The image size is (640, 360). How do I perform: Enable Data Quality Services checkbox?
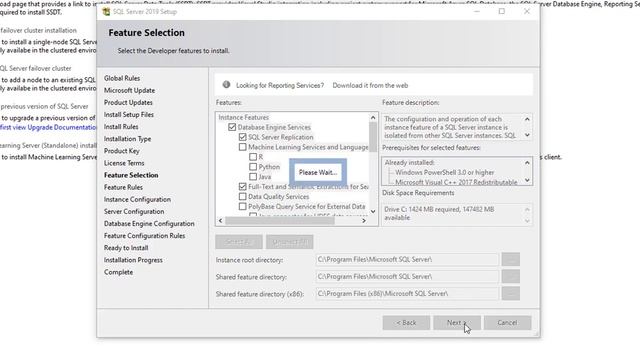tap(242, 197)
